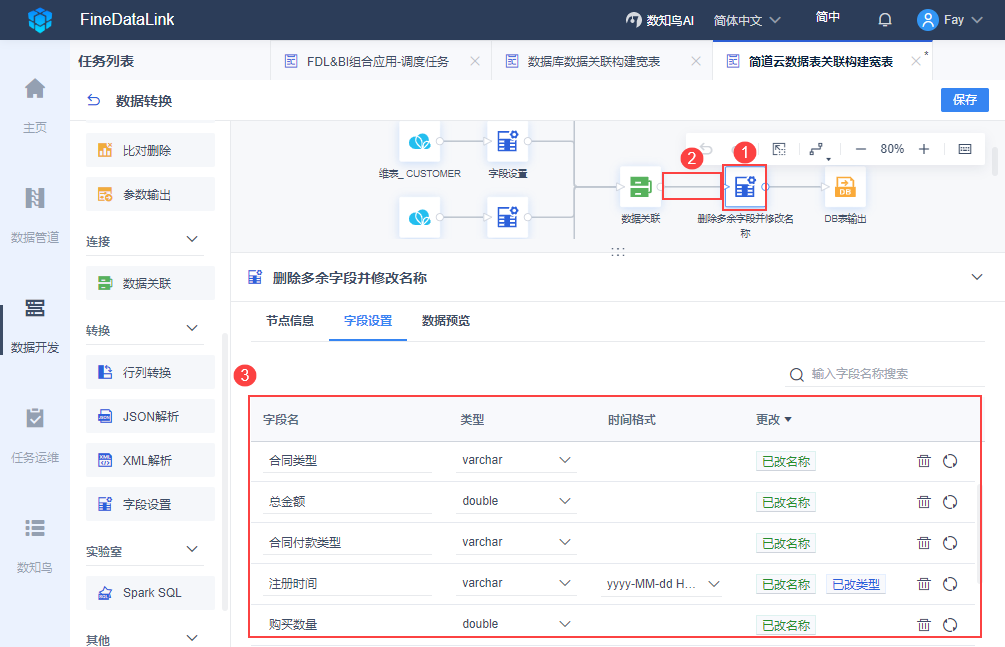The width and height of the screenshot is (1005, 647).
Task: Click the 保存 button
Action: (x=965, y=99)
